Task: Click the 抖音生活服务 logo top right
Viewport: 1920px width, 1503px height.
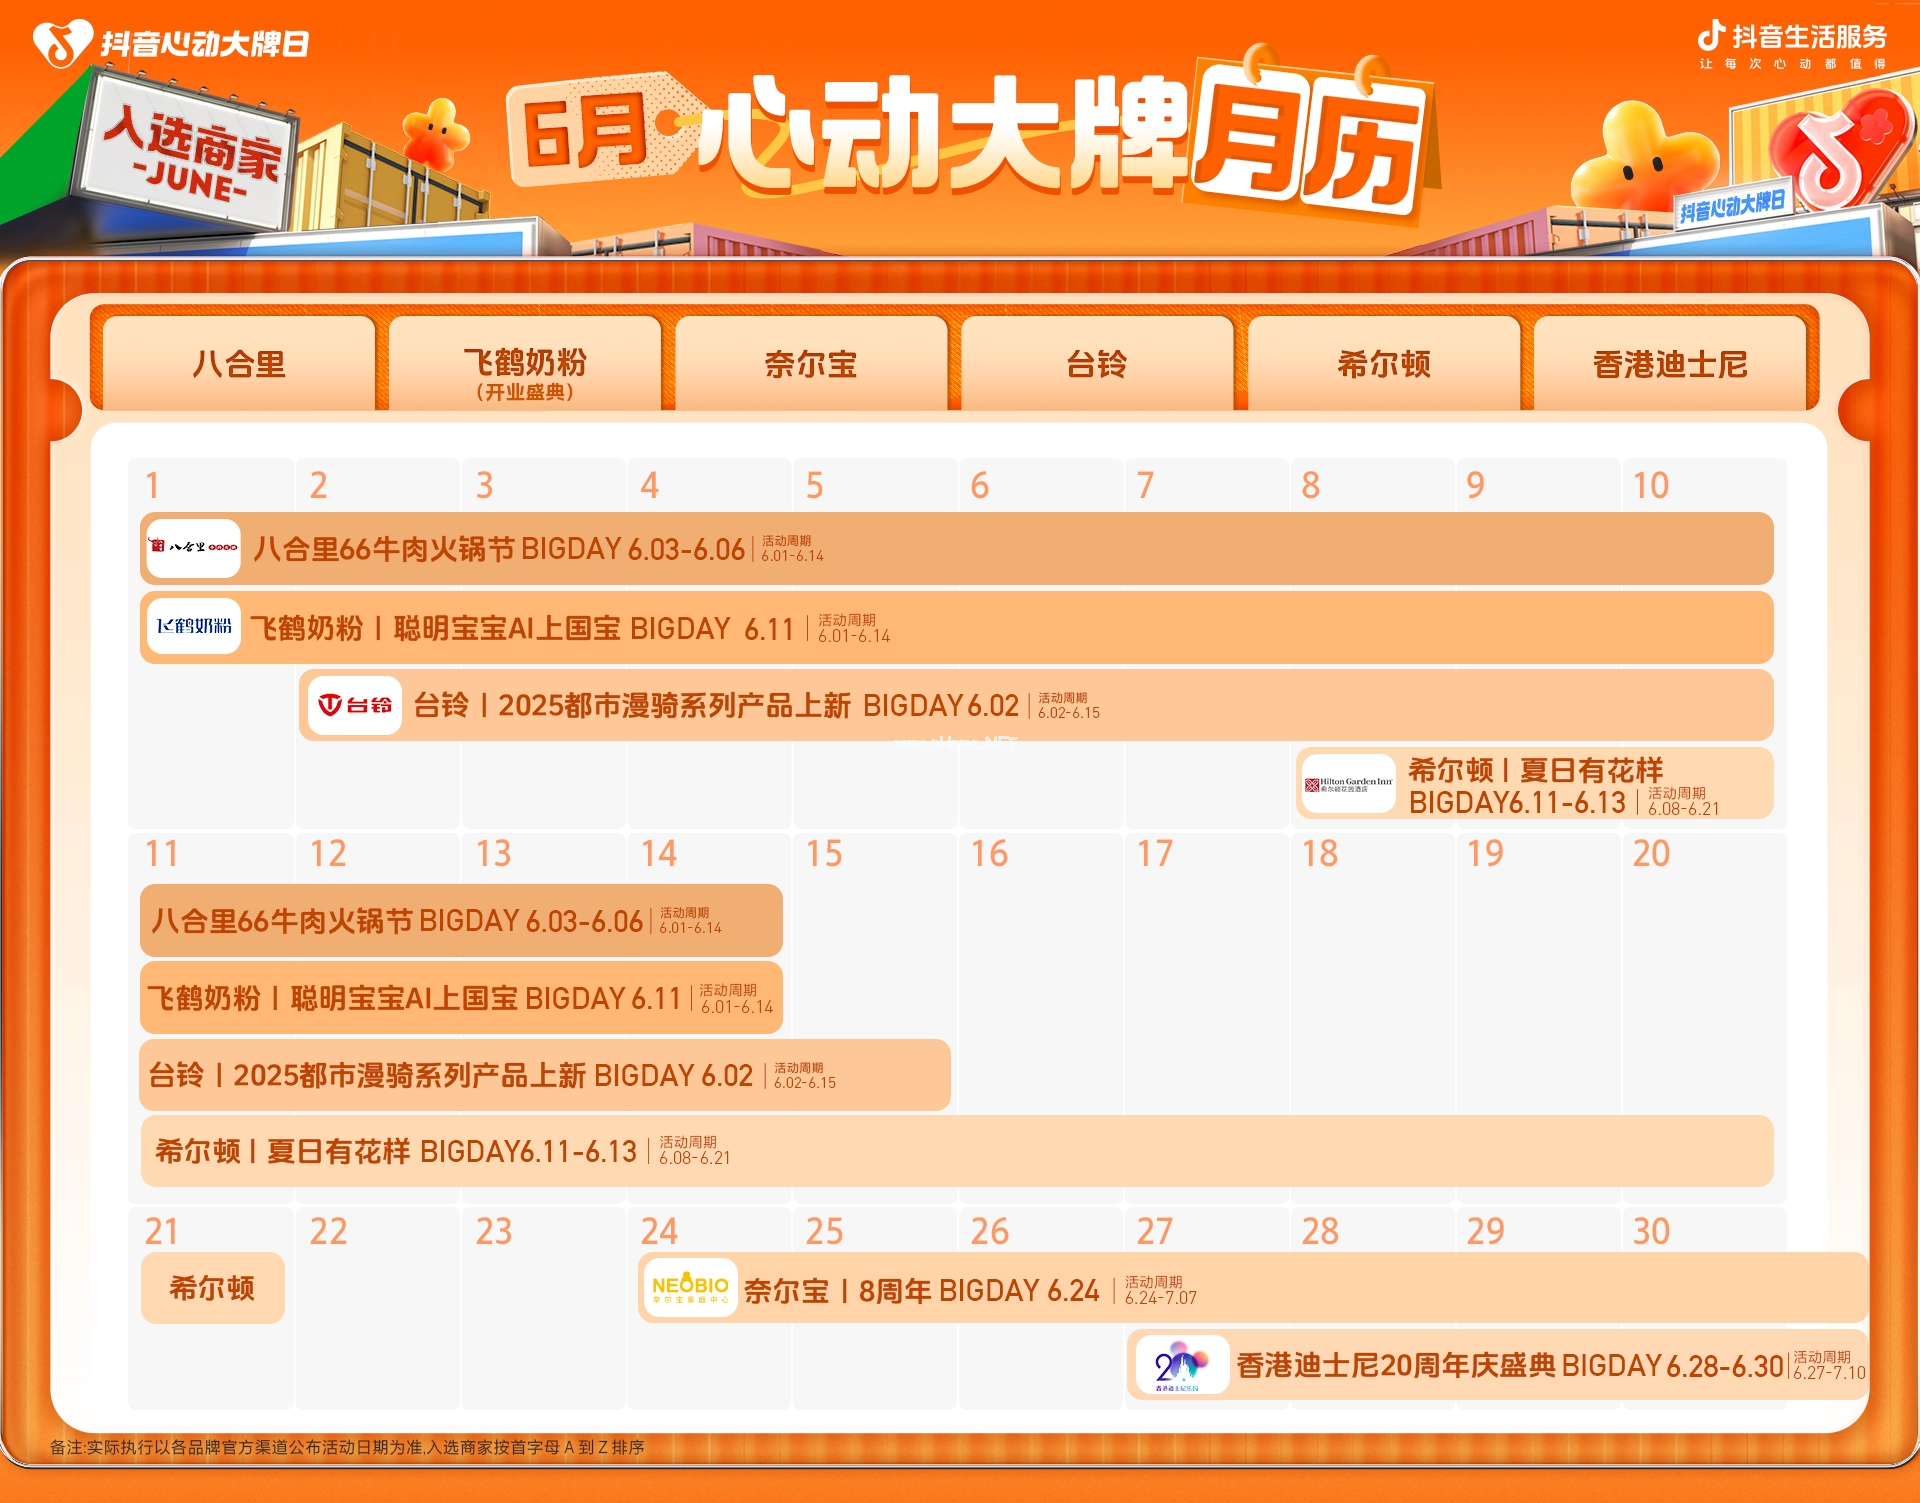Action: click(1790, 42)
